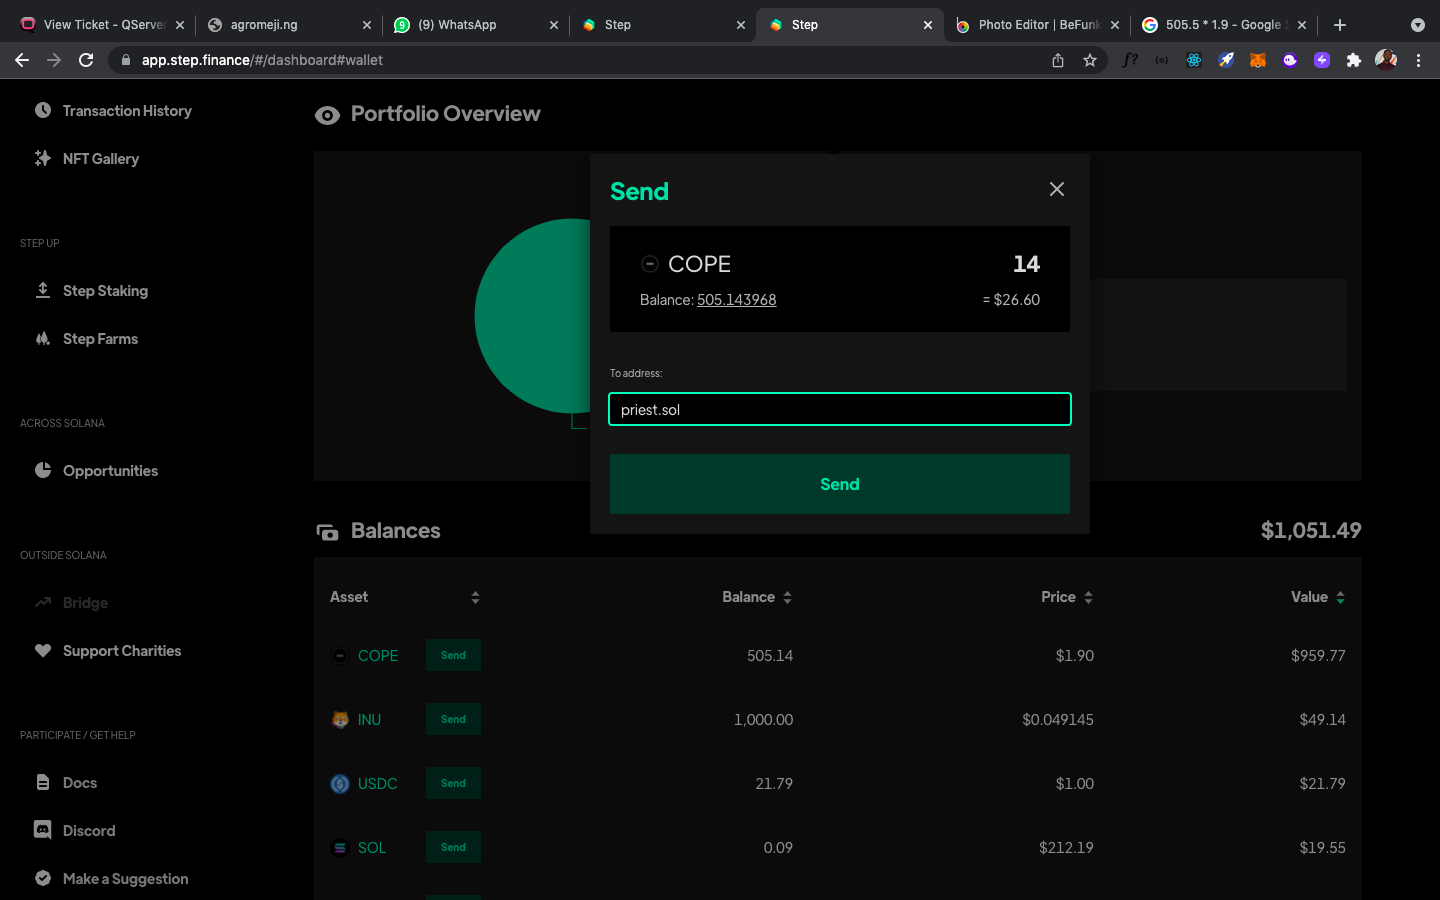The image size is (1440, 900).
Task: Switch to the WhatsApp tab
Action: coord(475,25)
